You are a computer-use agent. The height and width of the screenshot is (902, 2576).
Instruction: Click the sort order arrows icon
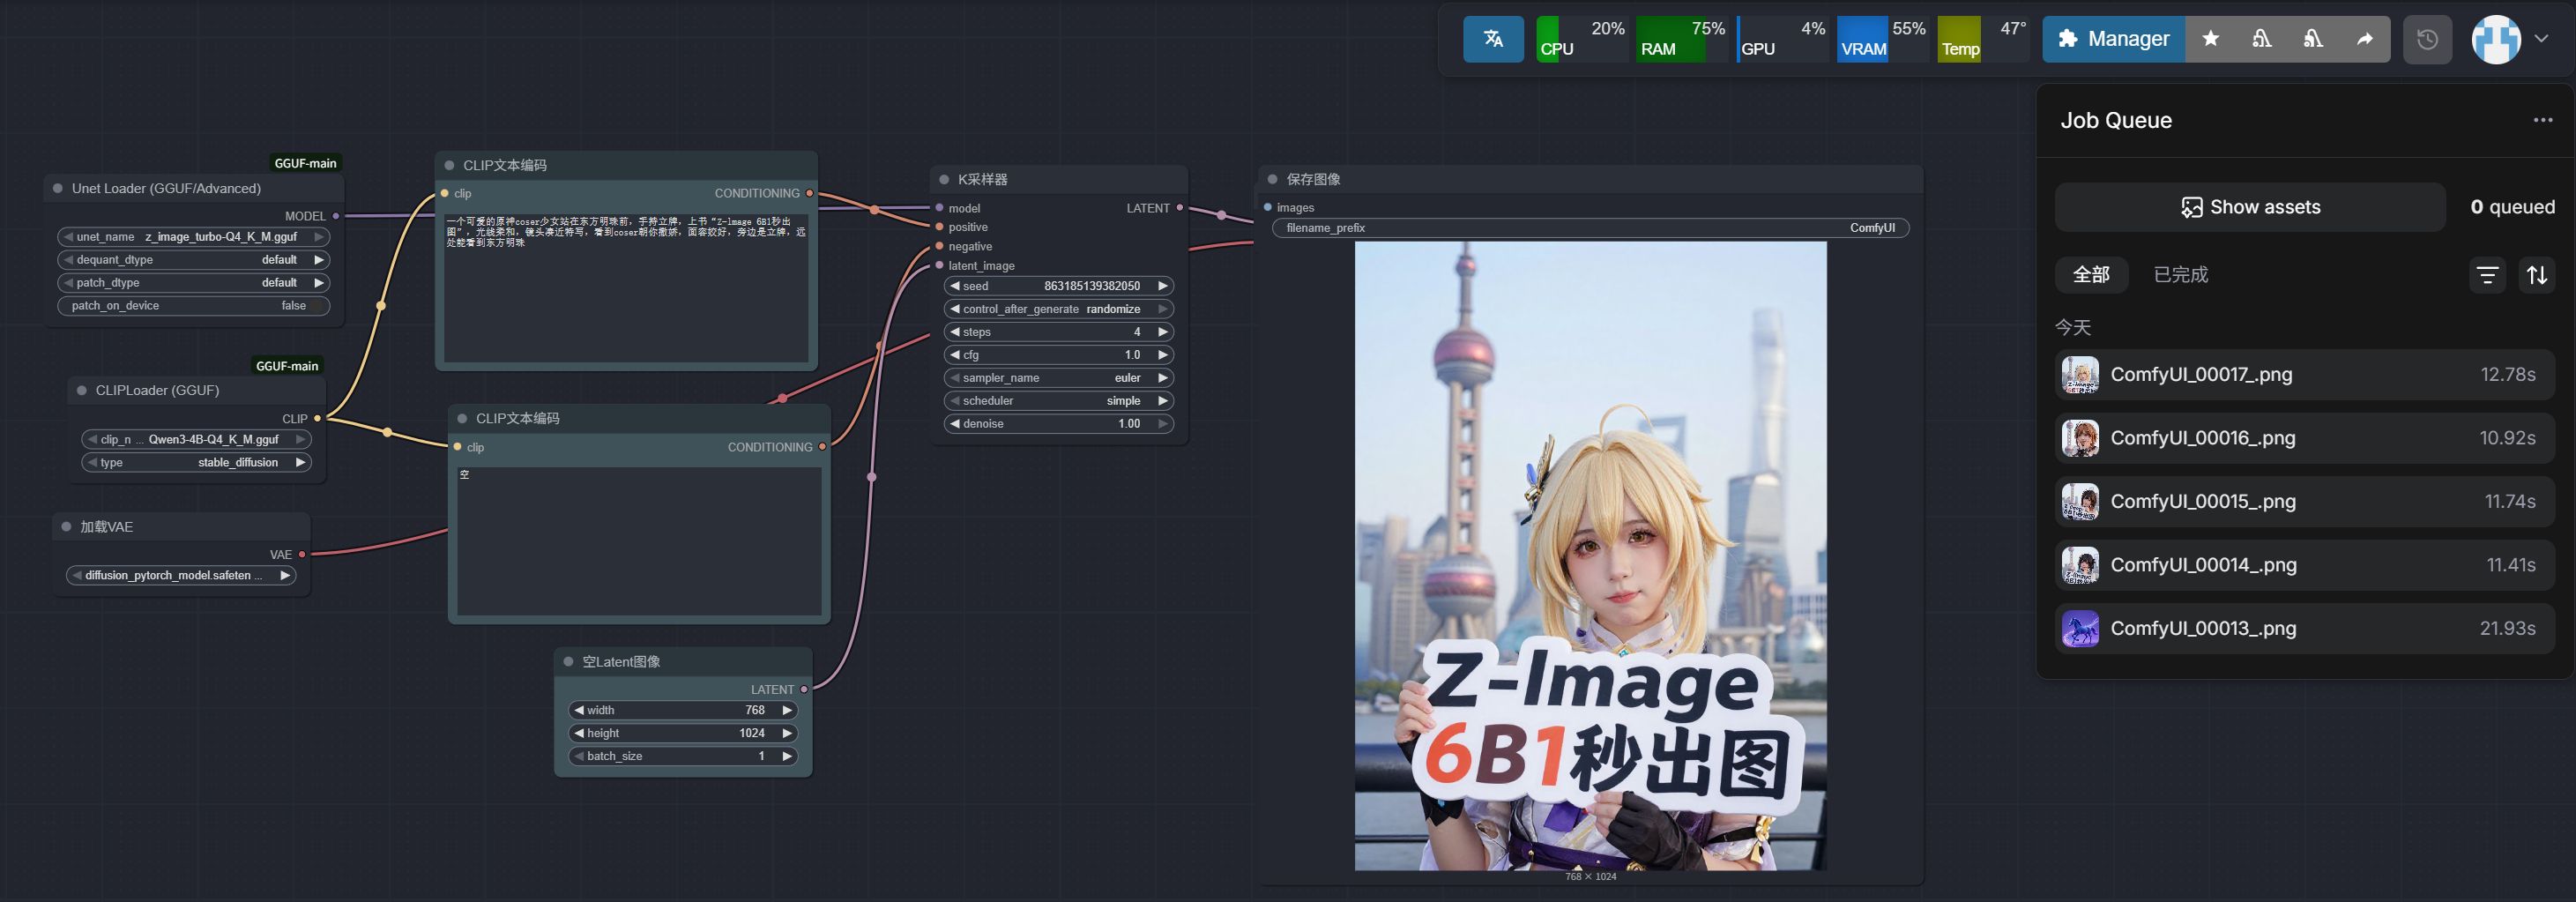pos(2537,274)
